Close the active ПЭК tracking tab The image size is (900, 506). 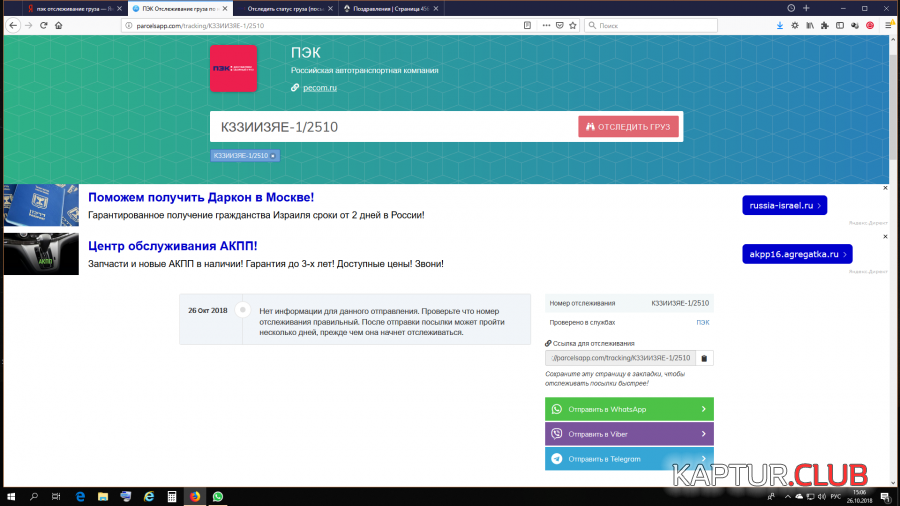coord(225,9)
